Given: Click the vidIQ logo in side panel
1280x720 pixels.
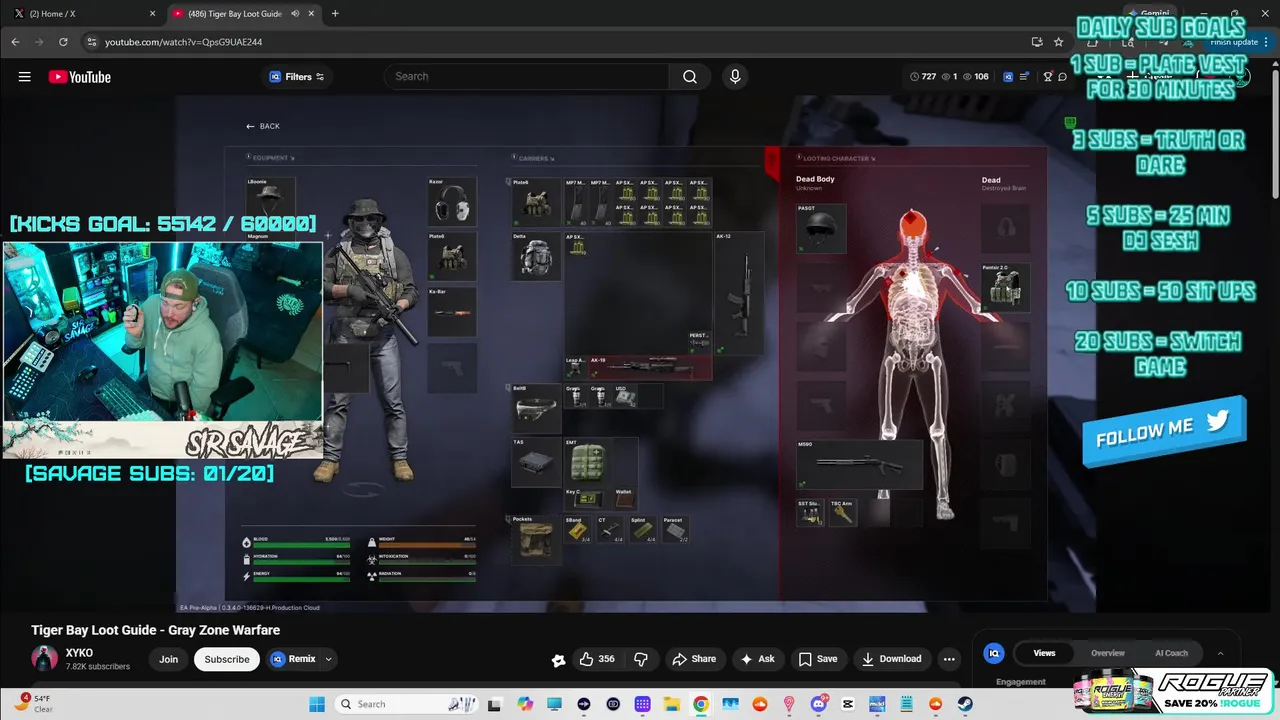Looking at the screenshot, I should (994, 653).
